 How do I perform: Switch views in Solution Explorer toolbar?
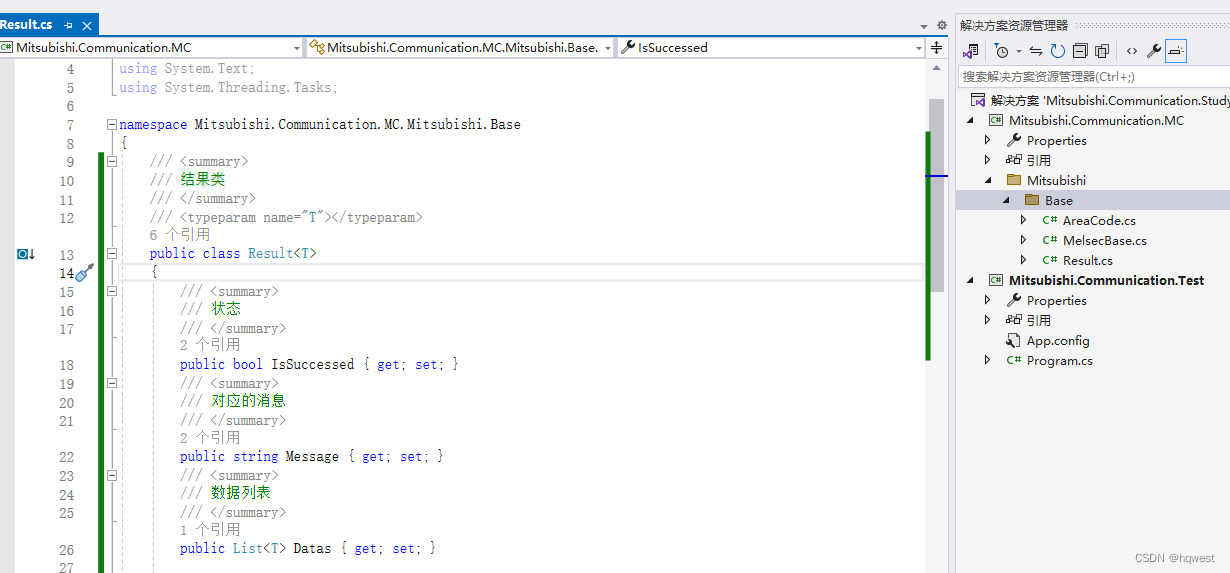click(970, 51)
